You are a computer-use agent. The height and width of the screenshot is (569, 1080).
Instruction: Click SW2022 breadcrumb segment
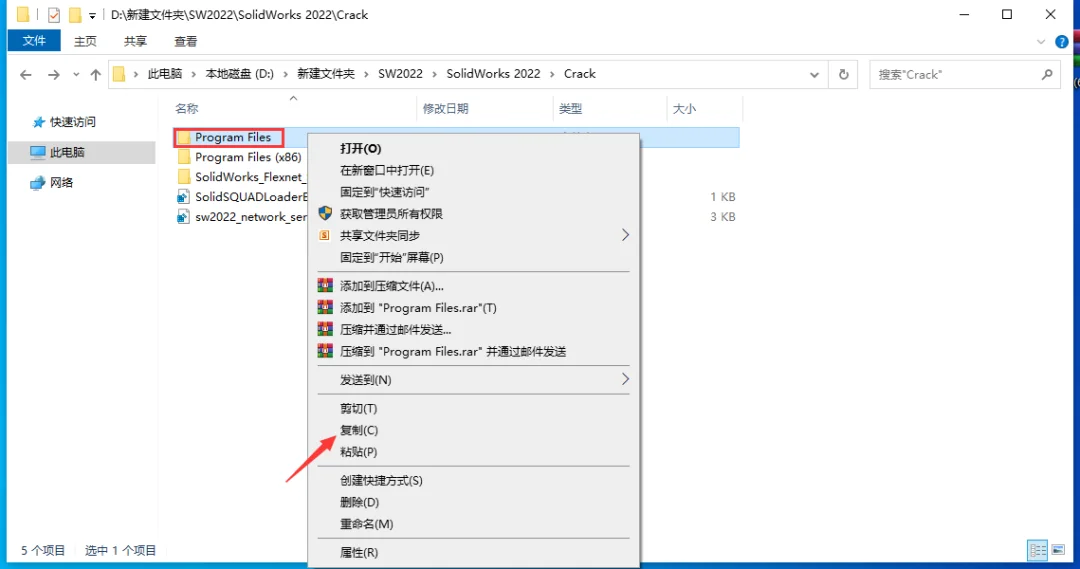pos(400,74)
